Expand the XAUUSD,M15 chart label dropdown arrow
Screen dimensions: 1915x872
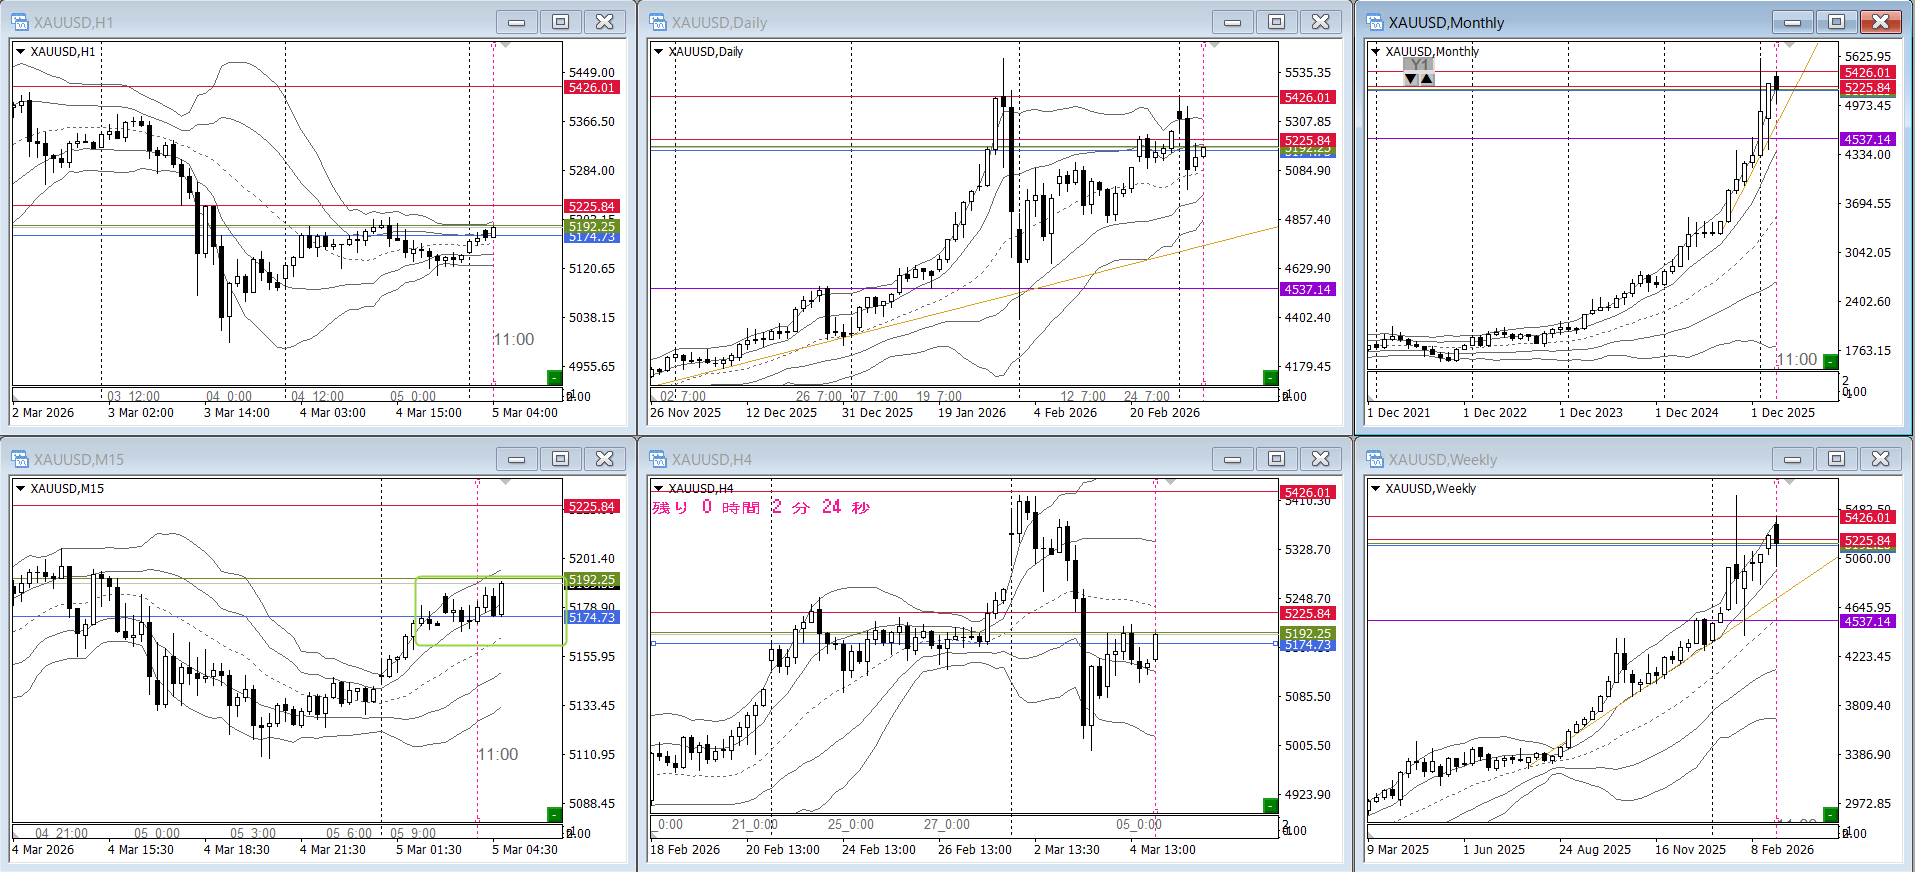(20, 489)
